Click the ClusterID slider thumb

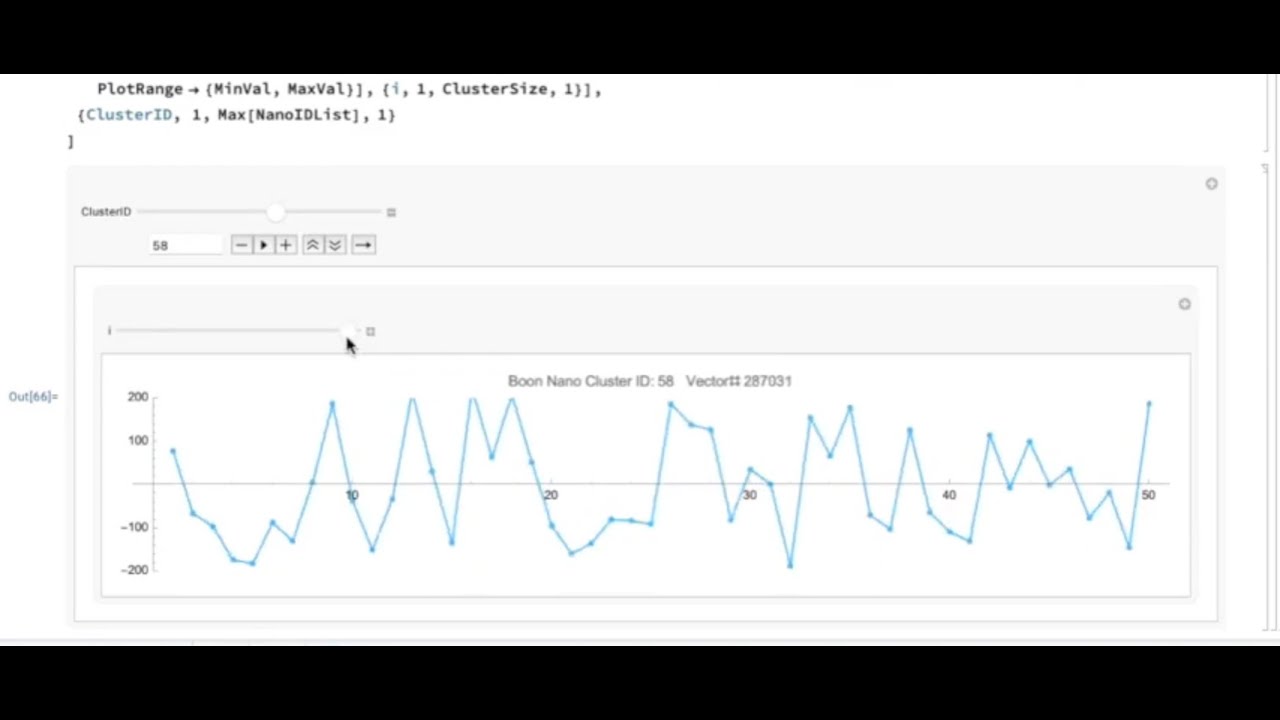[275, 212]
